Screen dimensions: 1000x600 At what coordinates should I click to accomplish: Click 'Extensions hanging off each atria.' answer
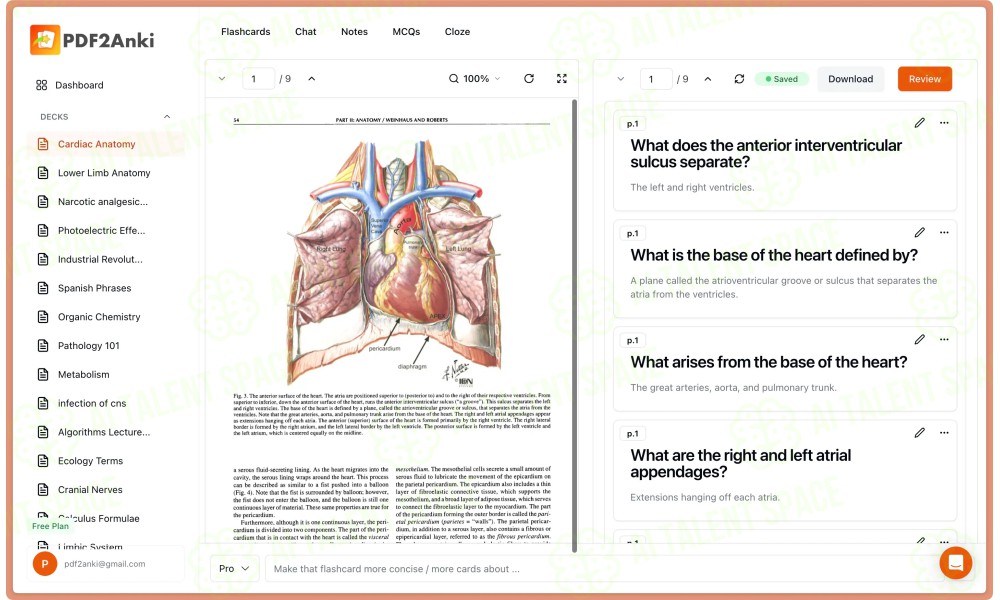tap(704, 497)
